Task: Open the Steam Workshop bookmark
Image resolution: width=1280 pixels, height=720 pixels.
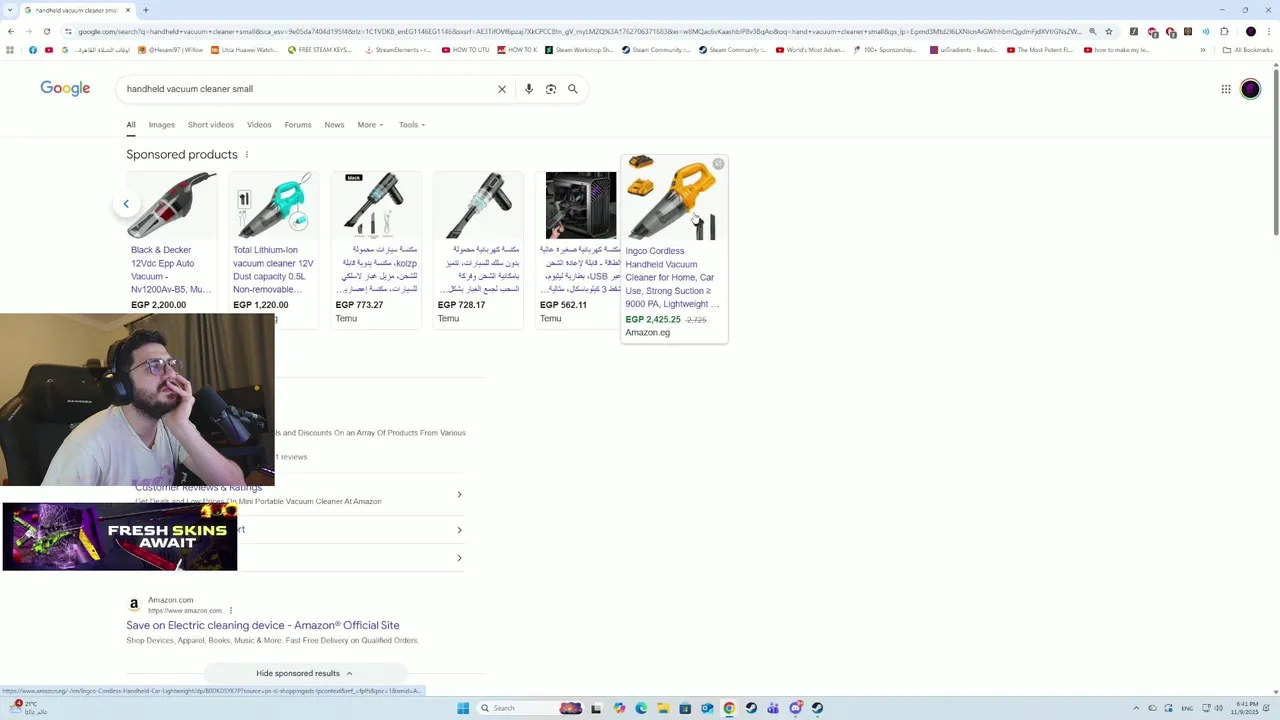Action: pyautogui.click(x=578, y=50)
